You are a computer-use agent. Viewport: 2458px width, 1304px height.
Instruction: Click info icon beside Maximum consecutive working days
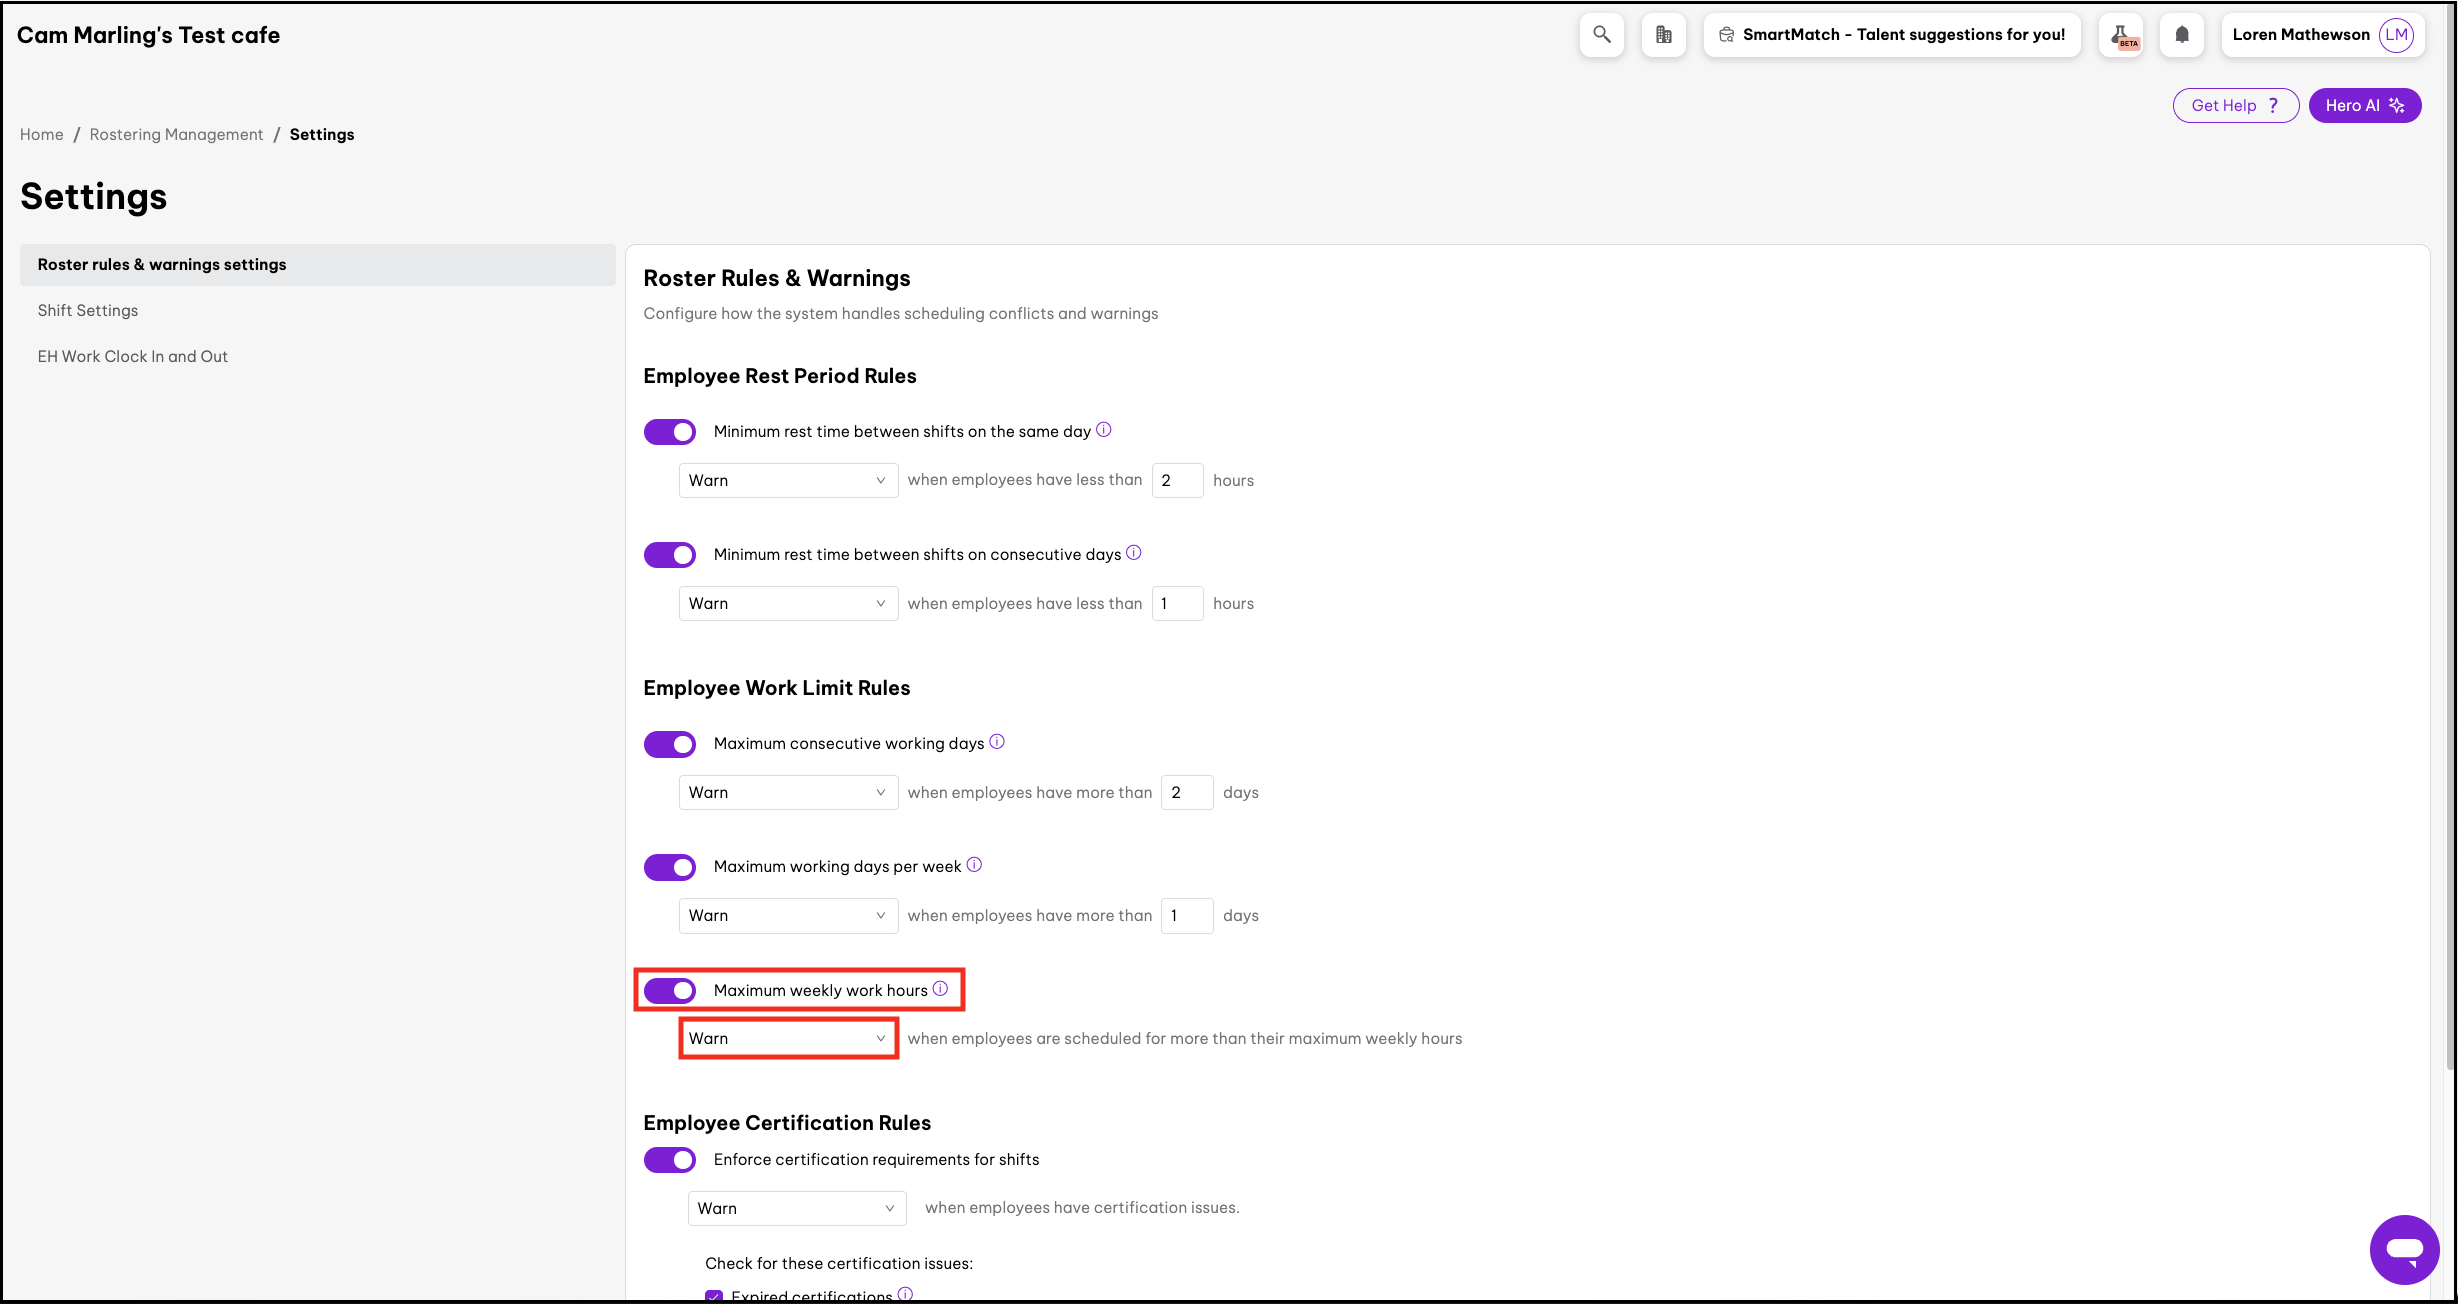click(x=997, y=742)
